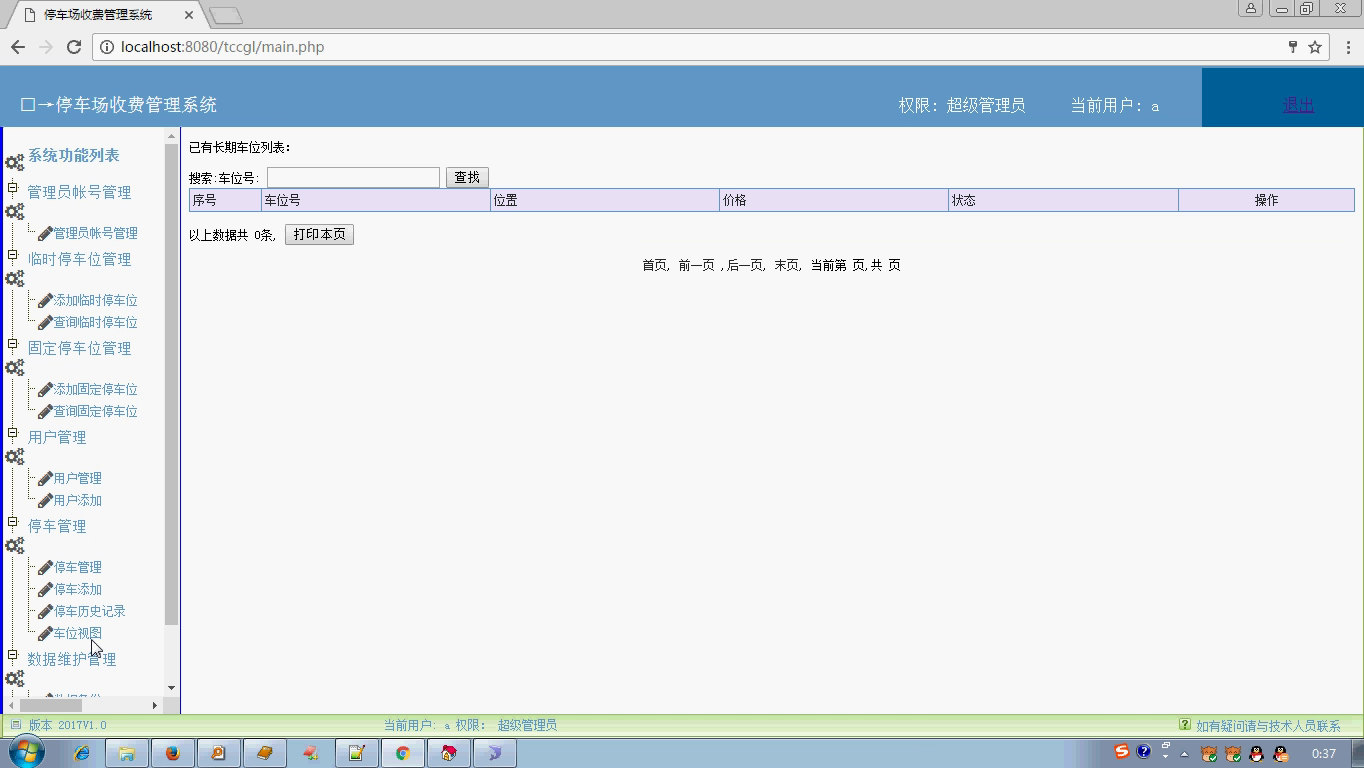Click the gear icon beside 系统功能列表
This screenshot has width=1364, height=768.
[15, 162]
